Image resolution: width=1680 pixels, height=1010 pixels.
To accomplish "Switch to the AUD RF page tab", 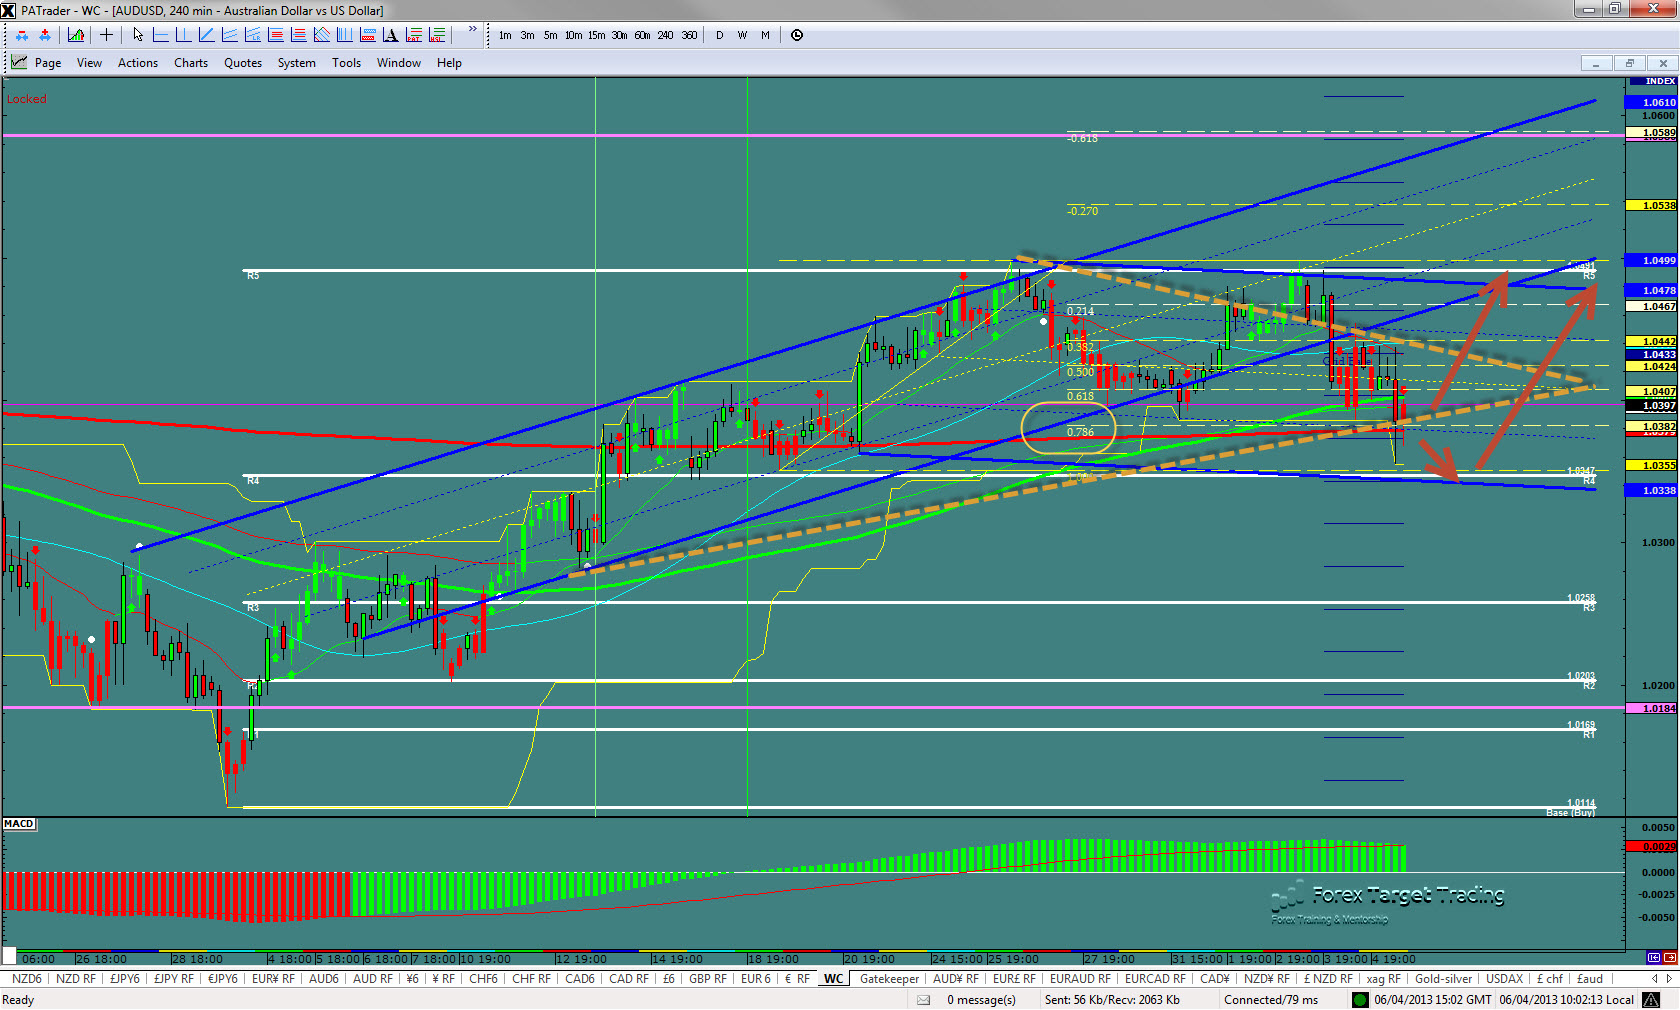I will pyautogui.click(x=373, y=979).
